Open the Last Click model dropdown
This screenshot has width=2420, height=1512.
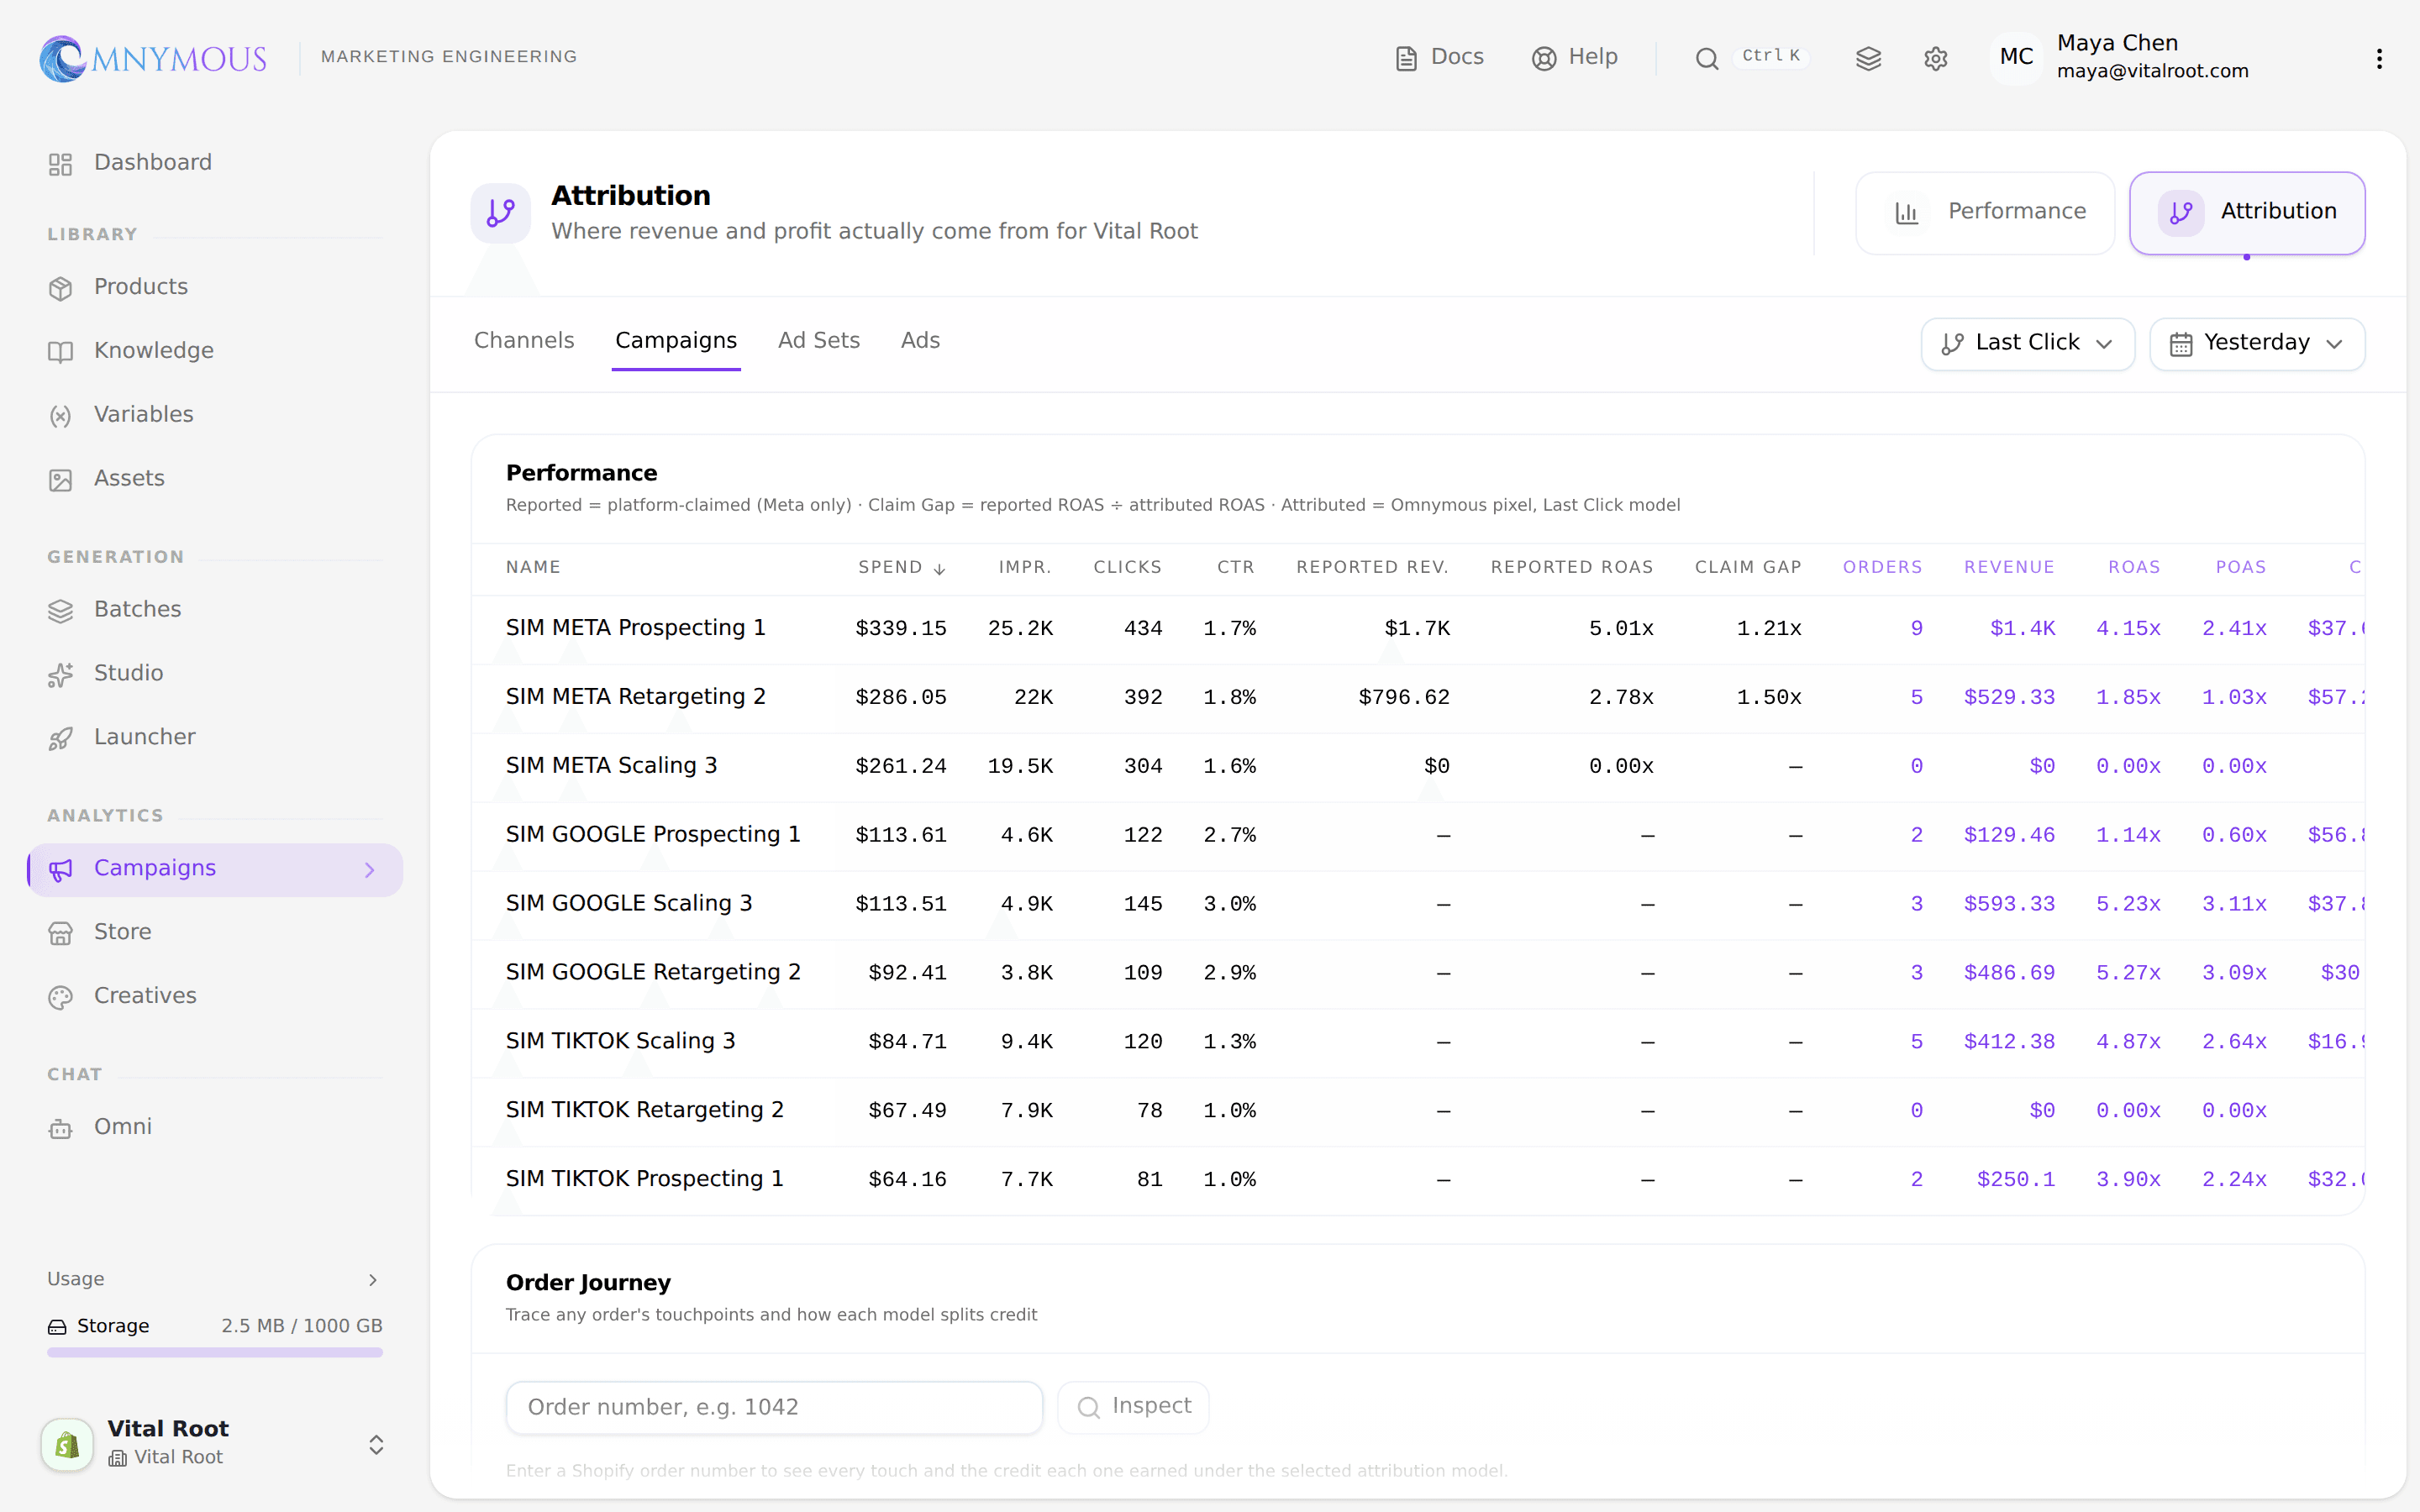pos(2027,344)
